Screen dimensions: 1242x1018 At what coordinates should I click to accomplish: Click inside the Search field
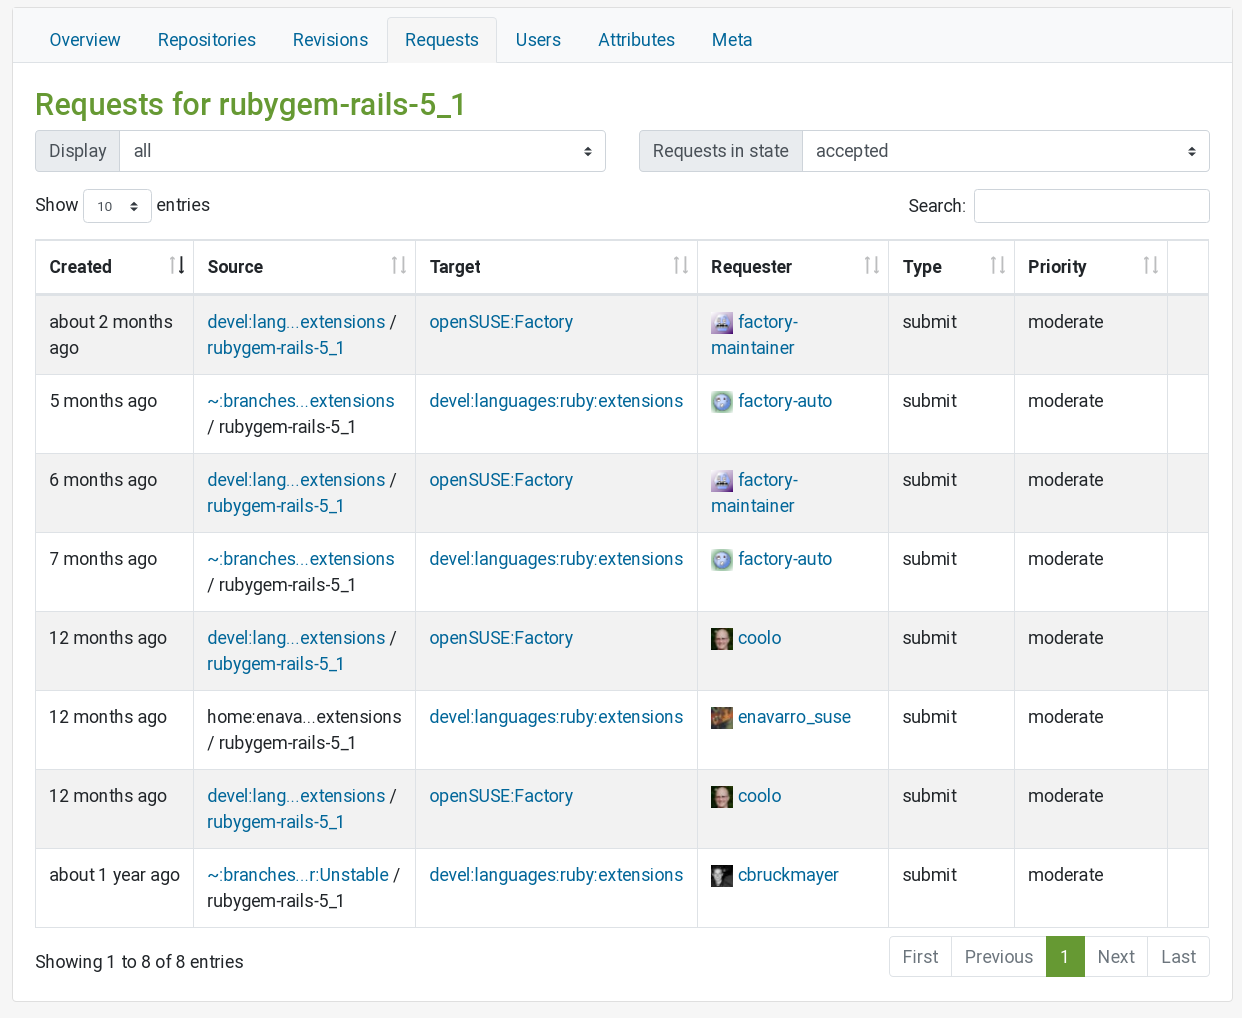(1091, 205)
